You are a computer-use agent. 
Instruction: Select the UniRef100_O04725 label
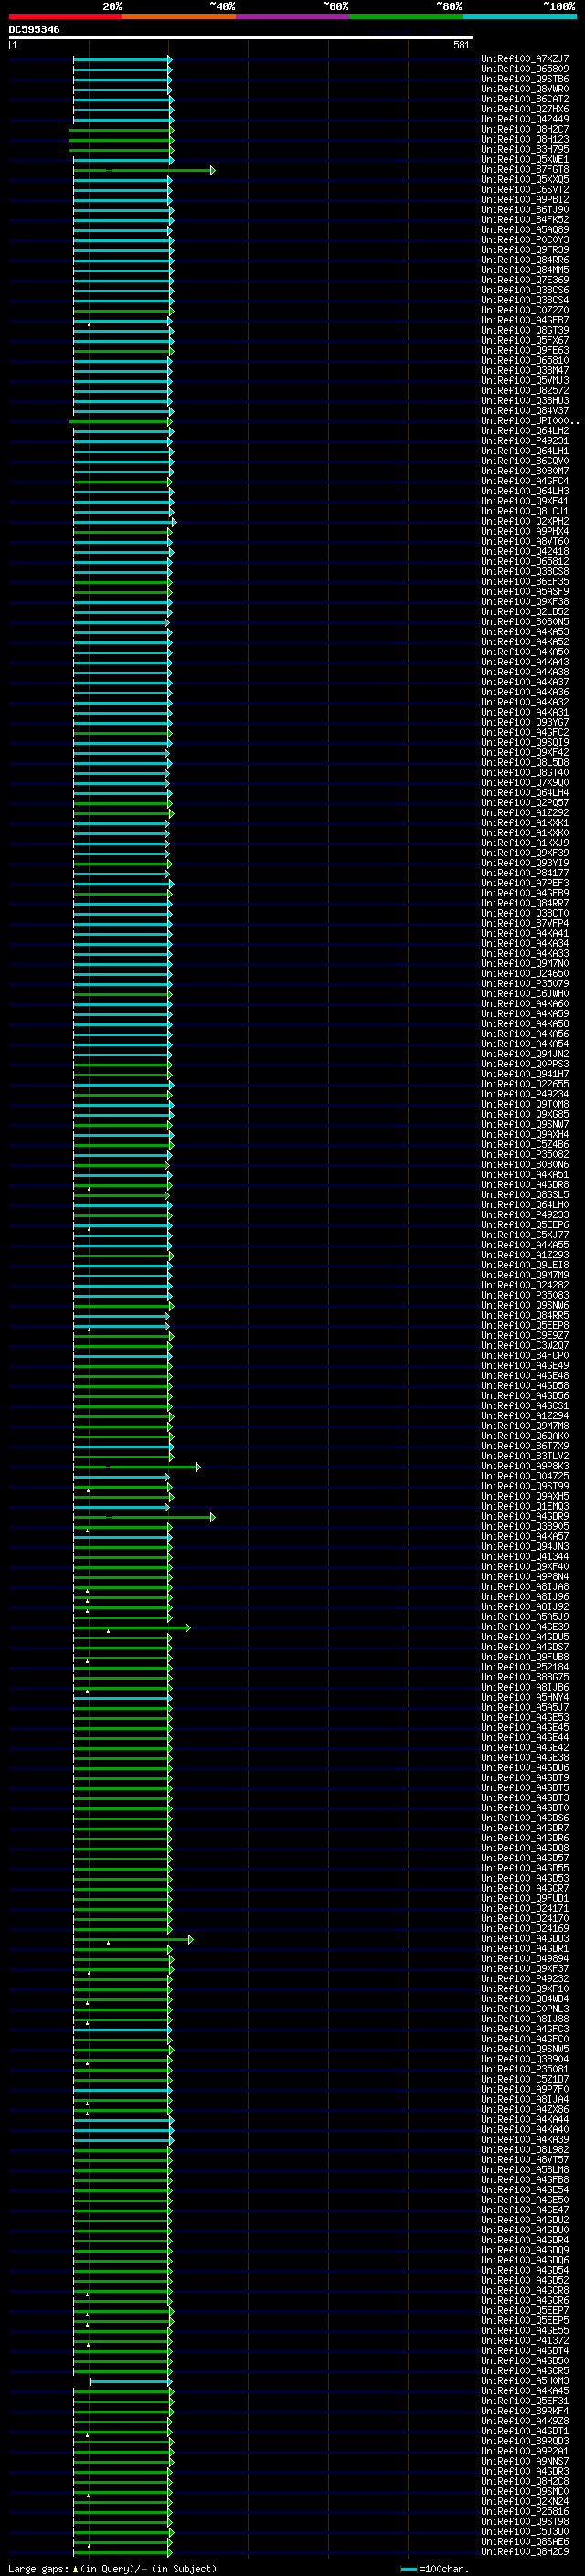click(525, 1476)
